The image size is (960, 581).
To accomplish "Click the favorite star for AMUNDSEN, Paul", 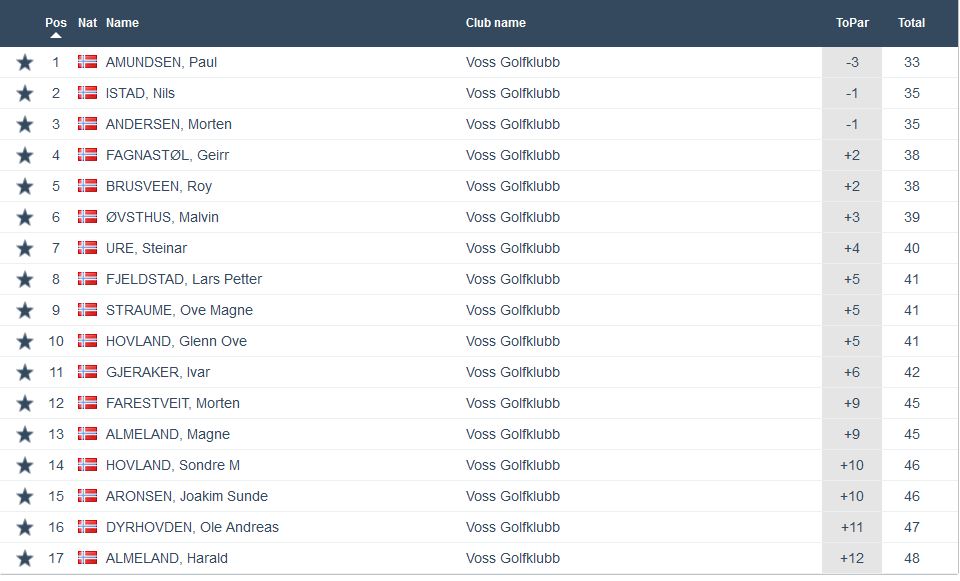I will (25, 63).
